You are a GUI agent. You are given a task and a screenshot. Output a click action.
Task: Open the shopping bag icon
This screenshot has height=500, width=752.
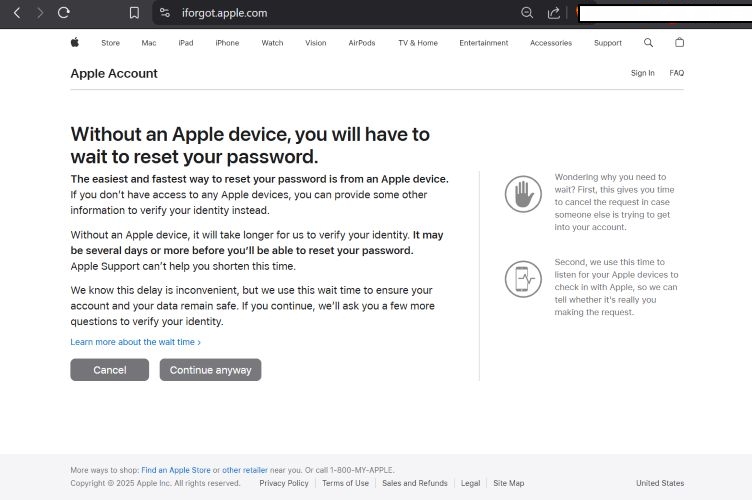point(680,43)
